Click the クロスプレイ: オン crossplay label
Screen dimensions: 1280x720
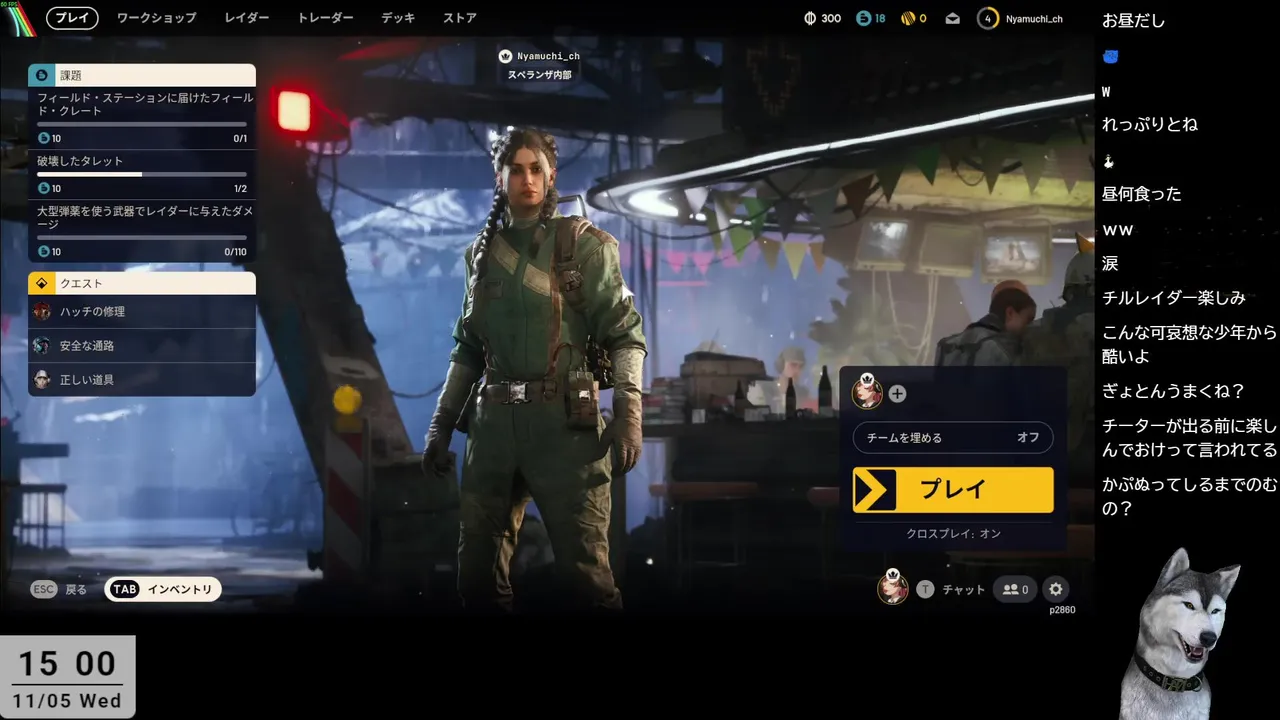[953, 534]
